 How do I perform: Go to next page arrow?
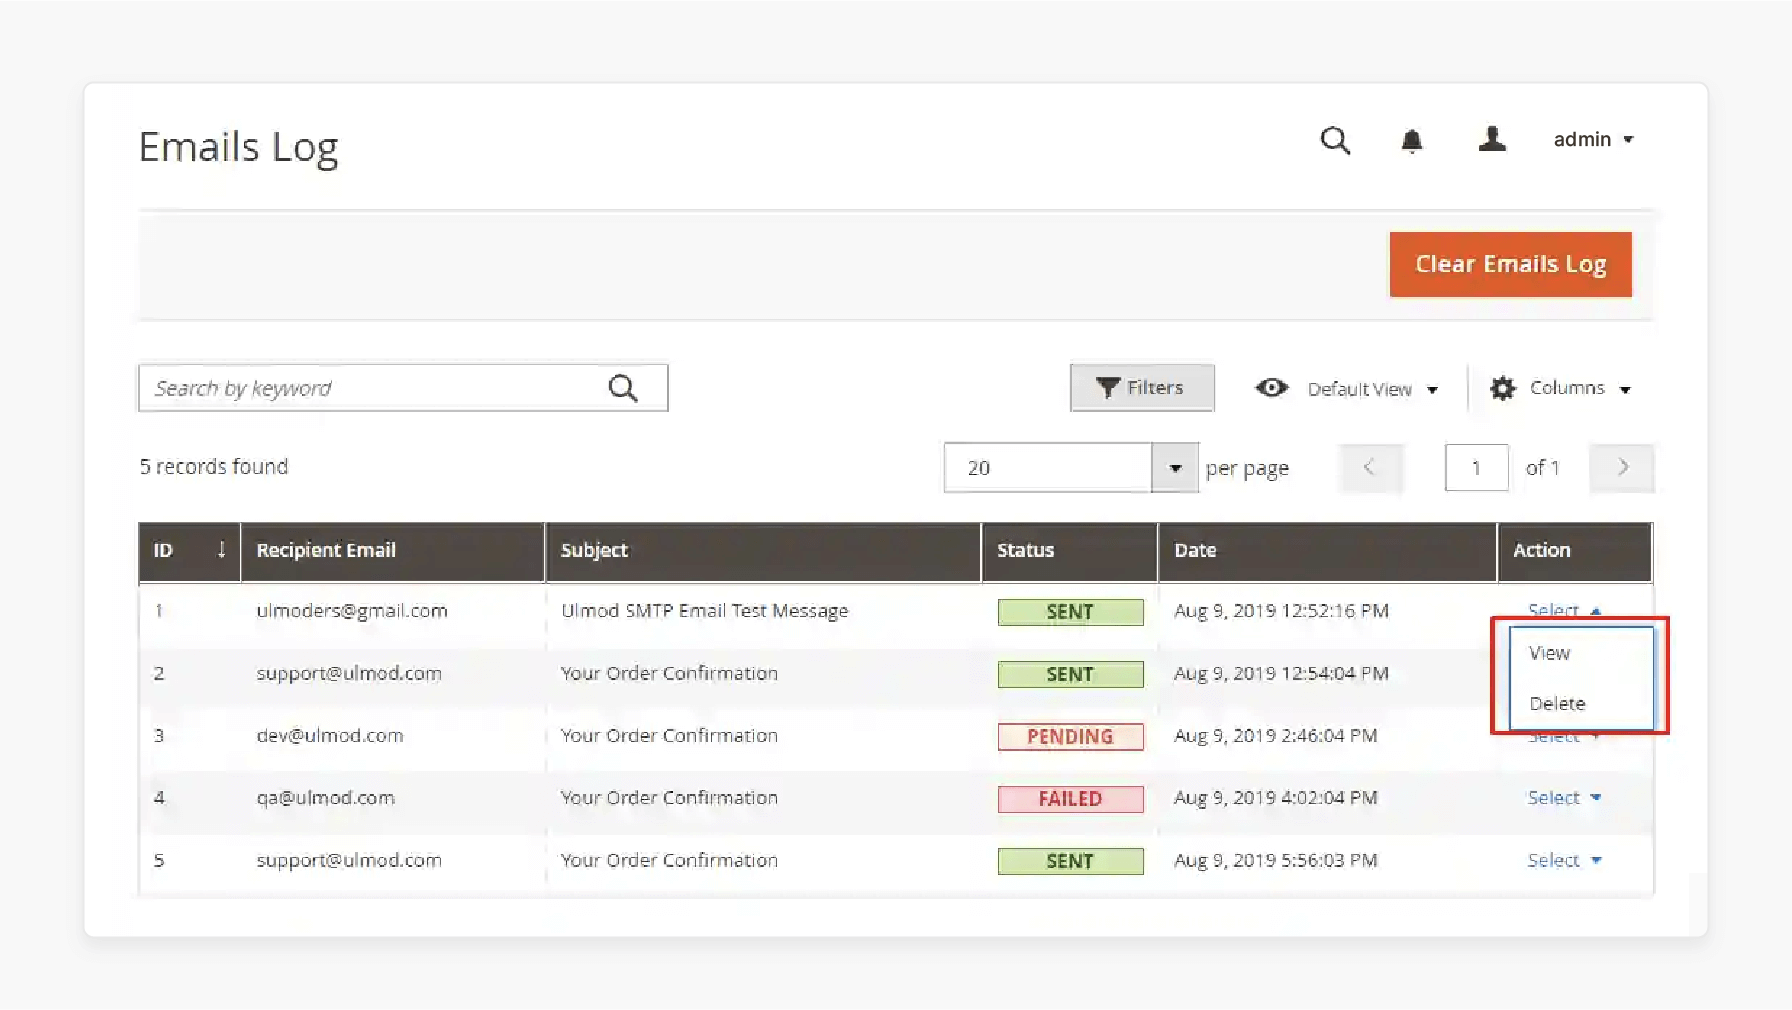click(x=1622, y=467)
